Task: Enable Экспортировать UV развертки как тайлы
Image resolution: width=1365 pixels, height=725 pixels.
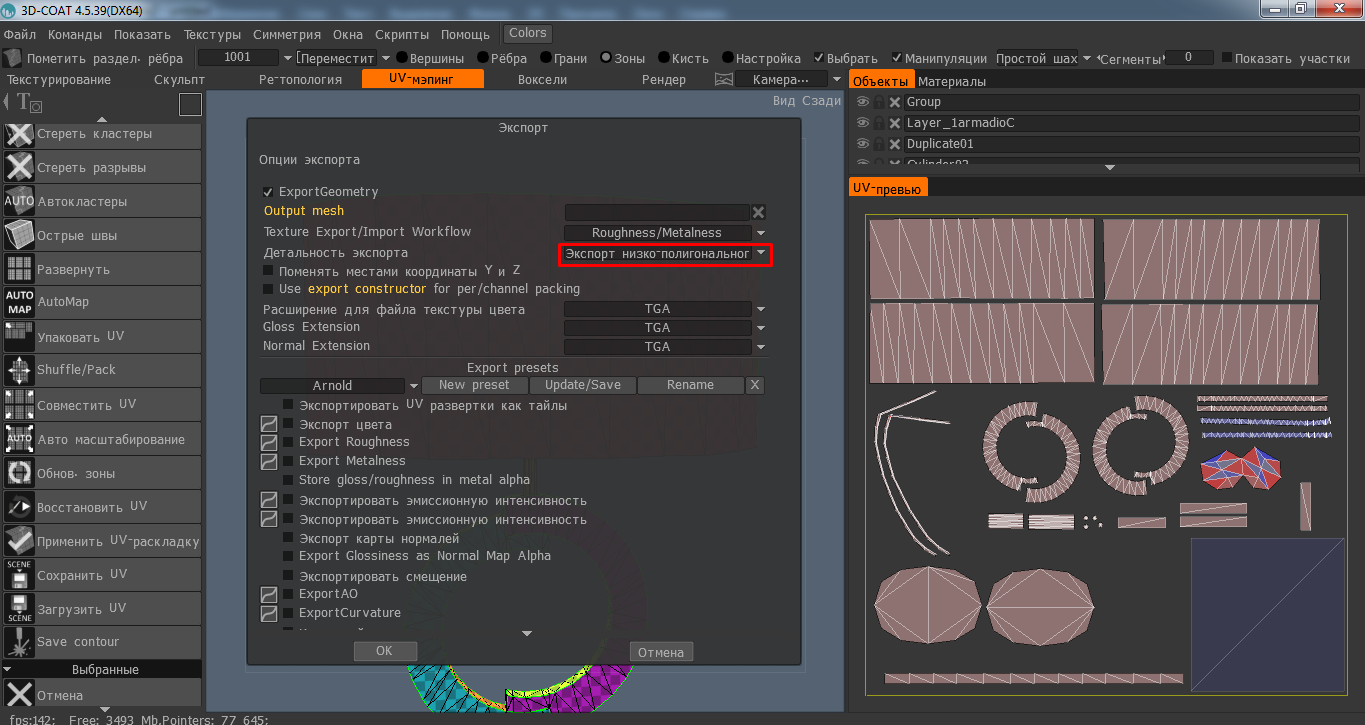Action: click(288, 405)
